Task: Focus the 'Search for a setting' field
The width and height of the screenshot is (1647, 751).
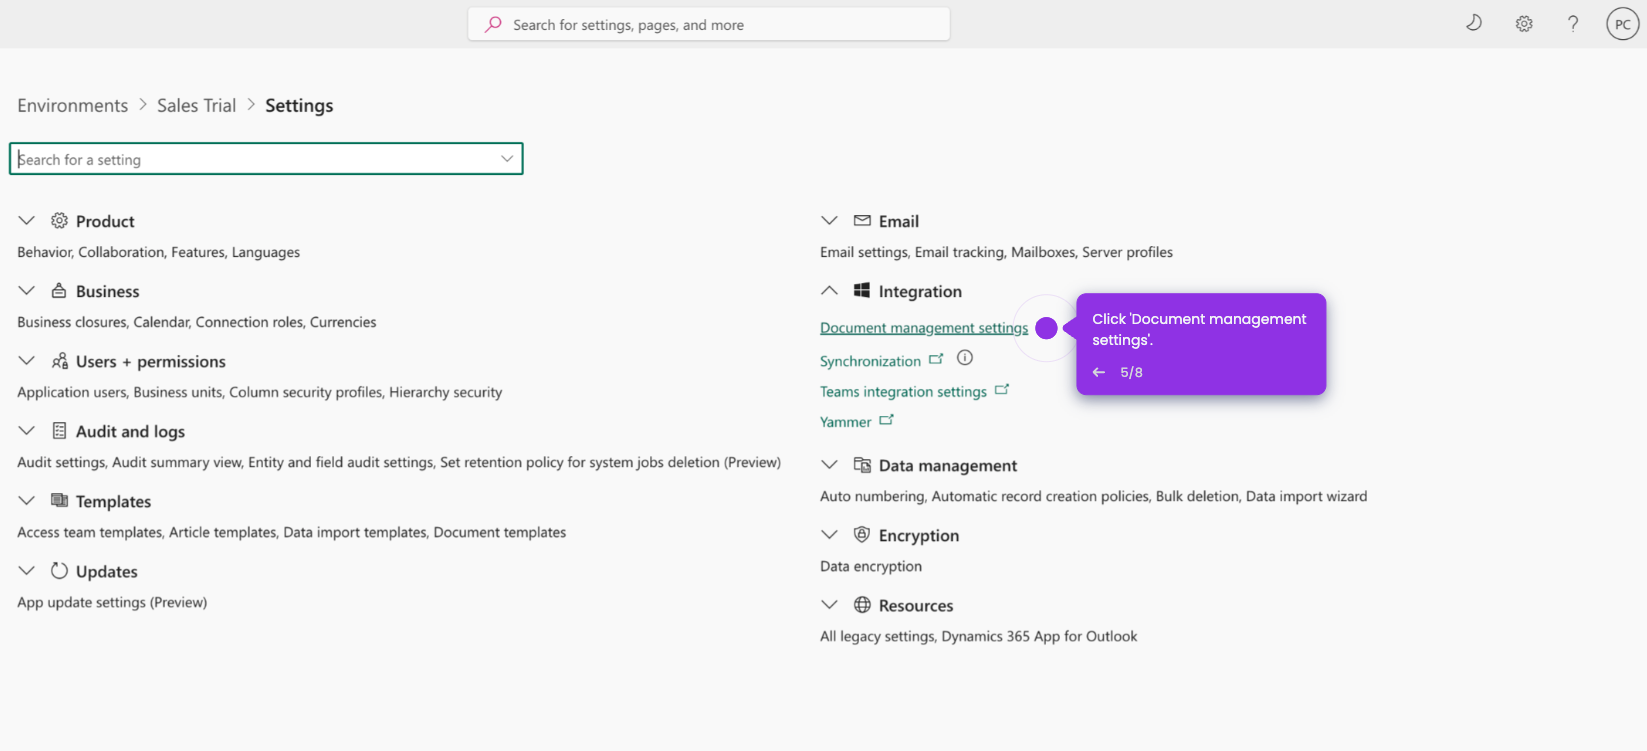Action: click(x=266, y=159)
